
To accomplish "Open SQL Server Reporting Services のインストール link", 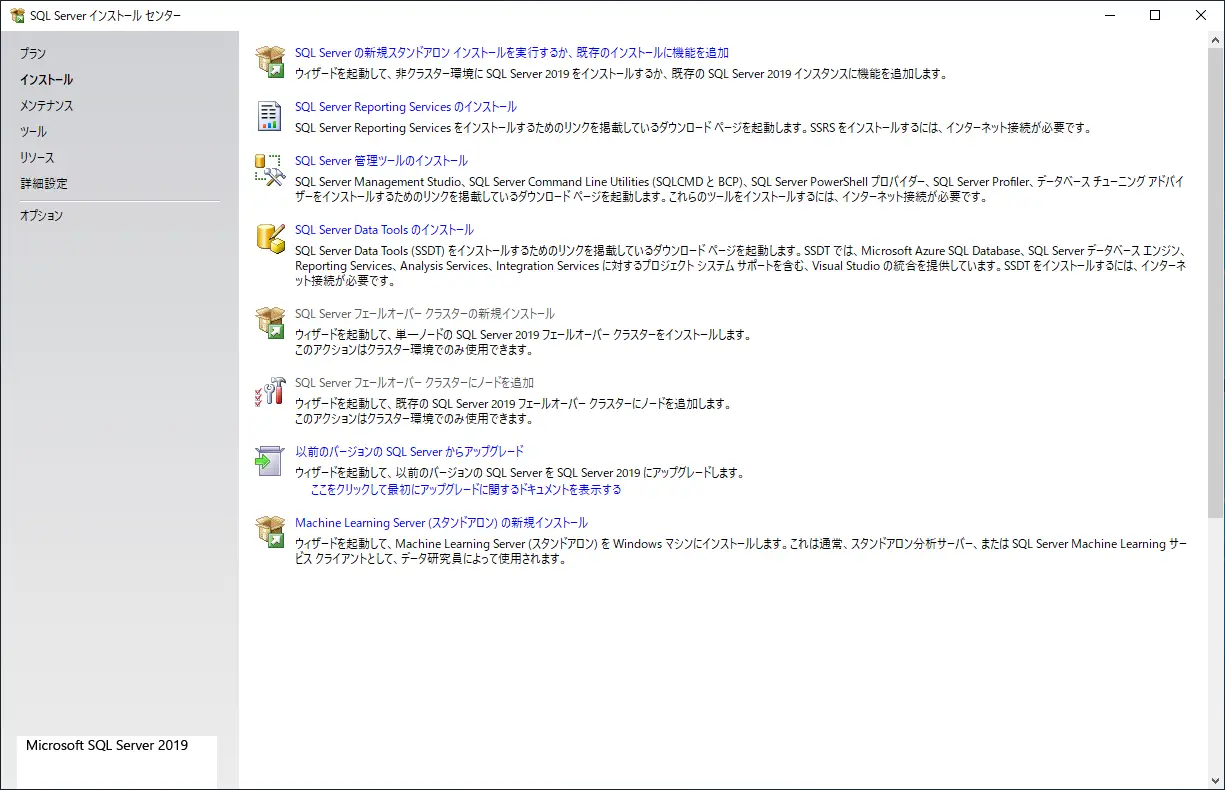I will (x=406, y=107).
